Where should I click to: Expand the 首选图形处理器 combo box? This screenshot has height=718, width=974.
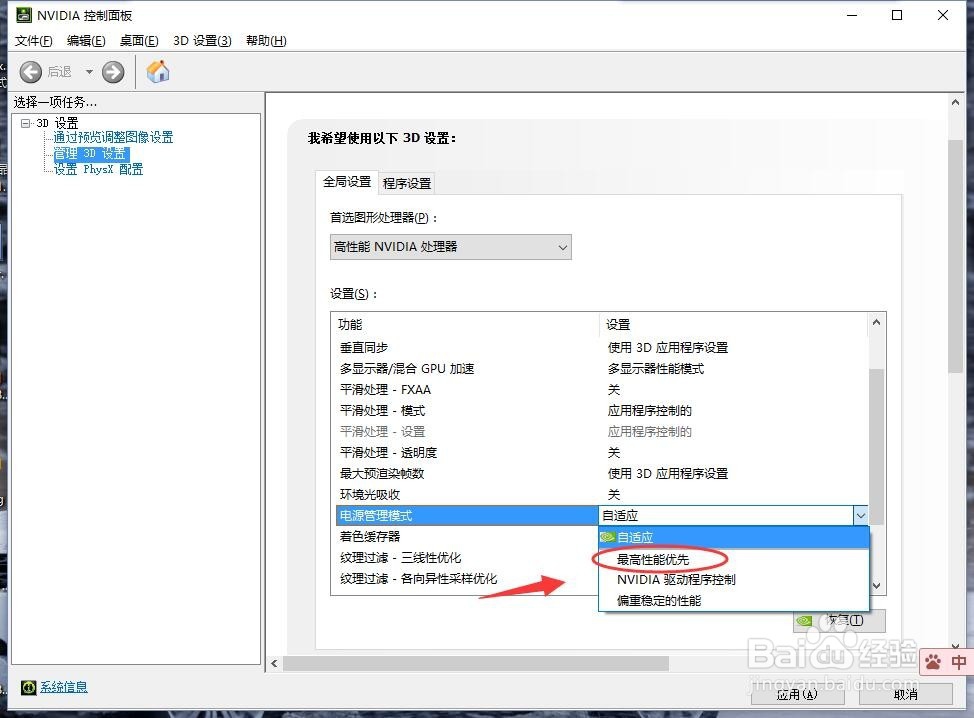pos(563,247)
